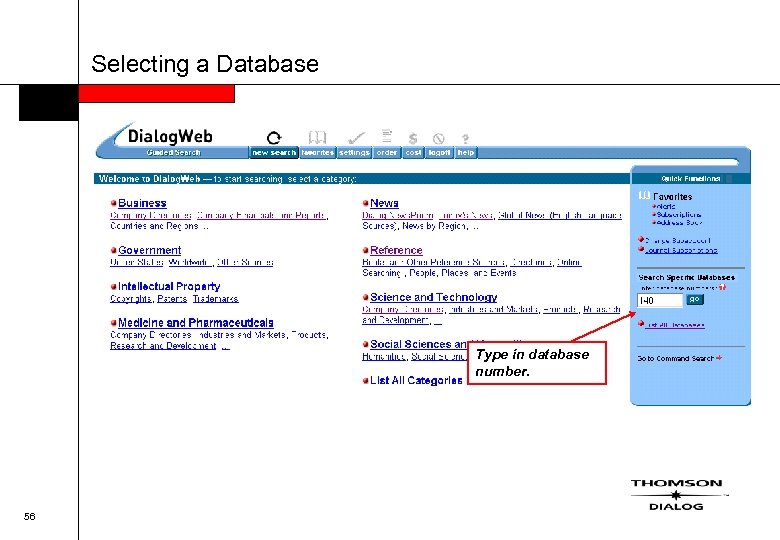Click the red bullet beside Science and Technology
Viewport: 780px width, 540px height.
point(366,297)
